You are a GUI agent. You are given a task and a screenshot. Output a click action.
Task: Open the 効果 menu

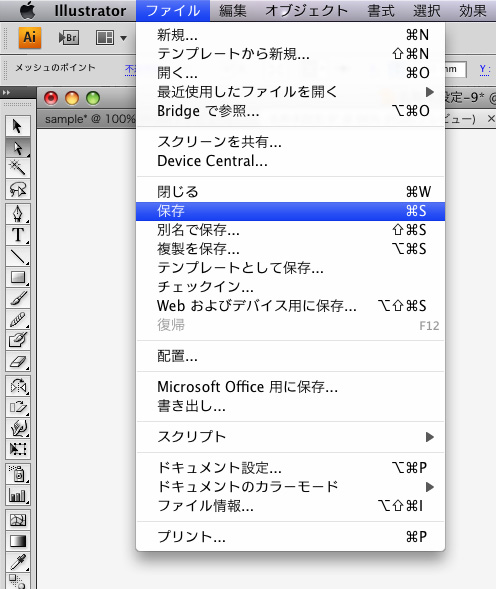click(473, 11)
